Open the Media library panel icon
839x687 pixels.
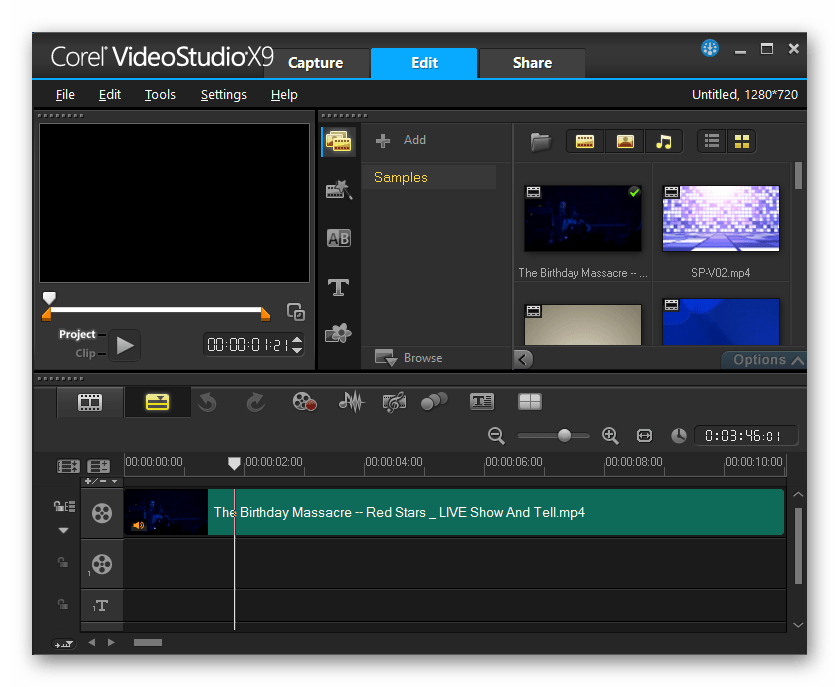click(x=338, y=141)
